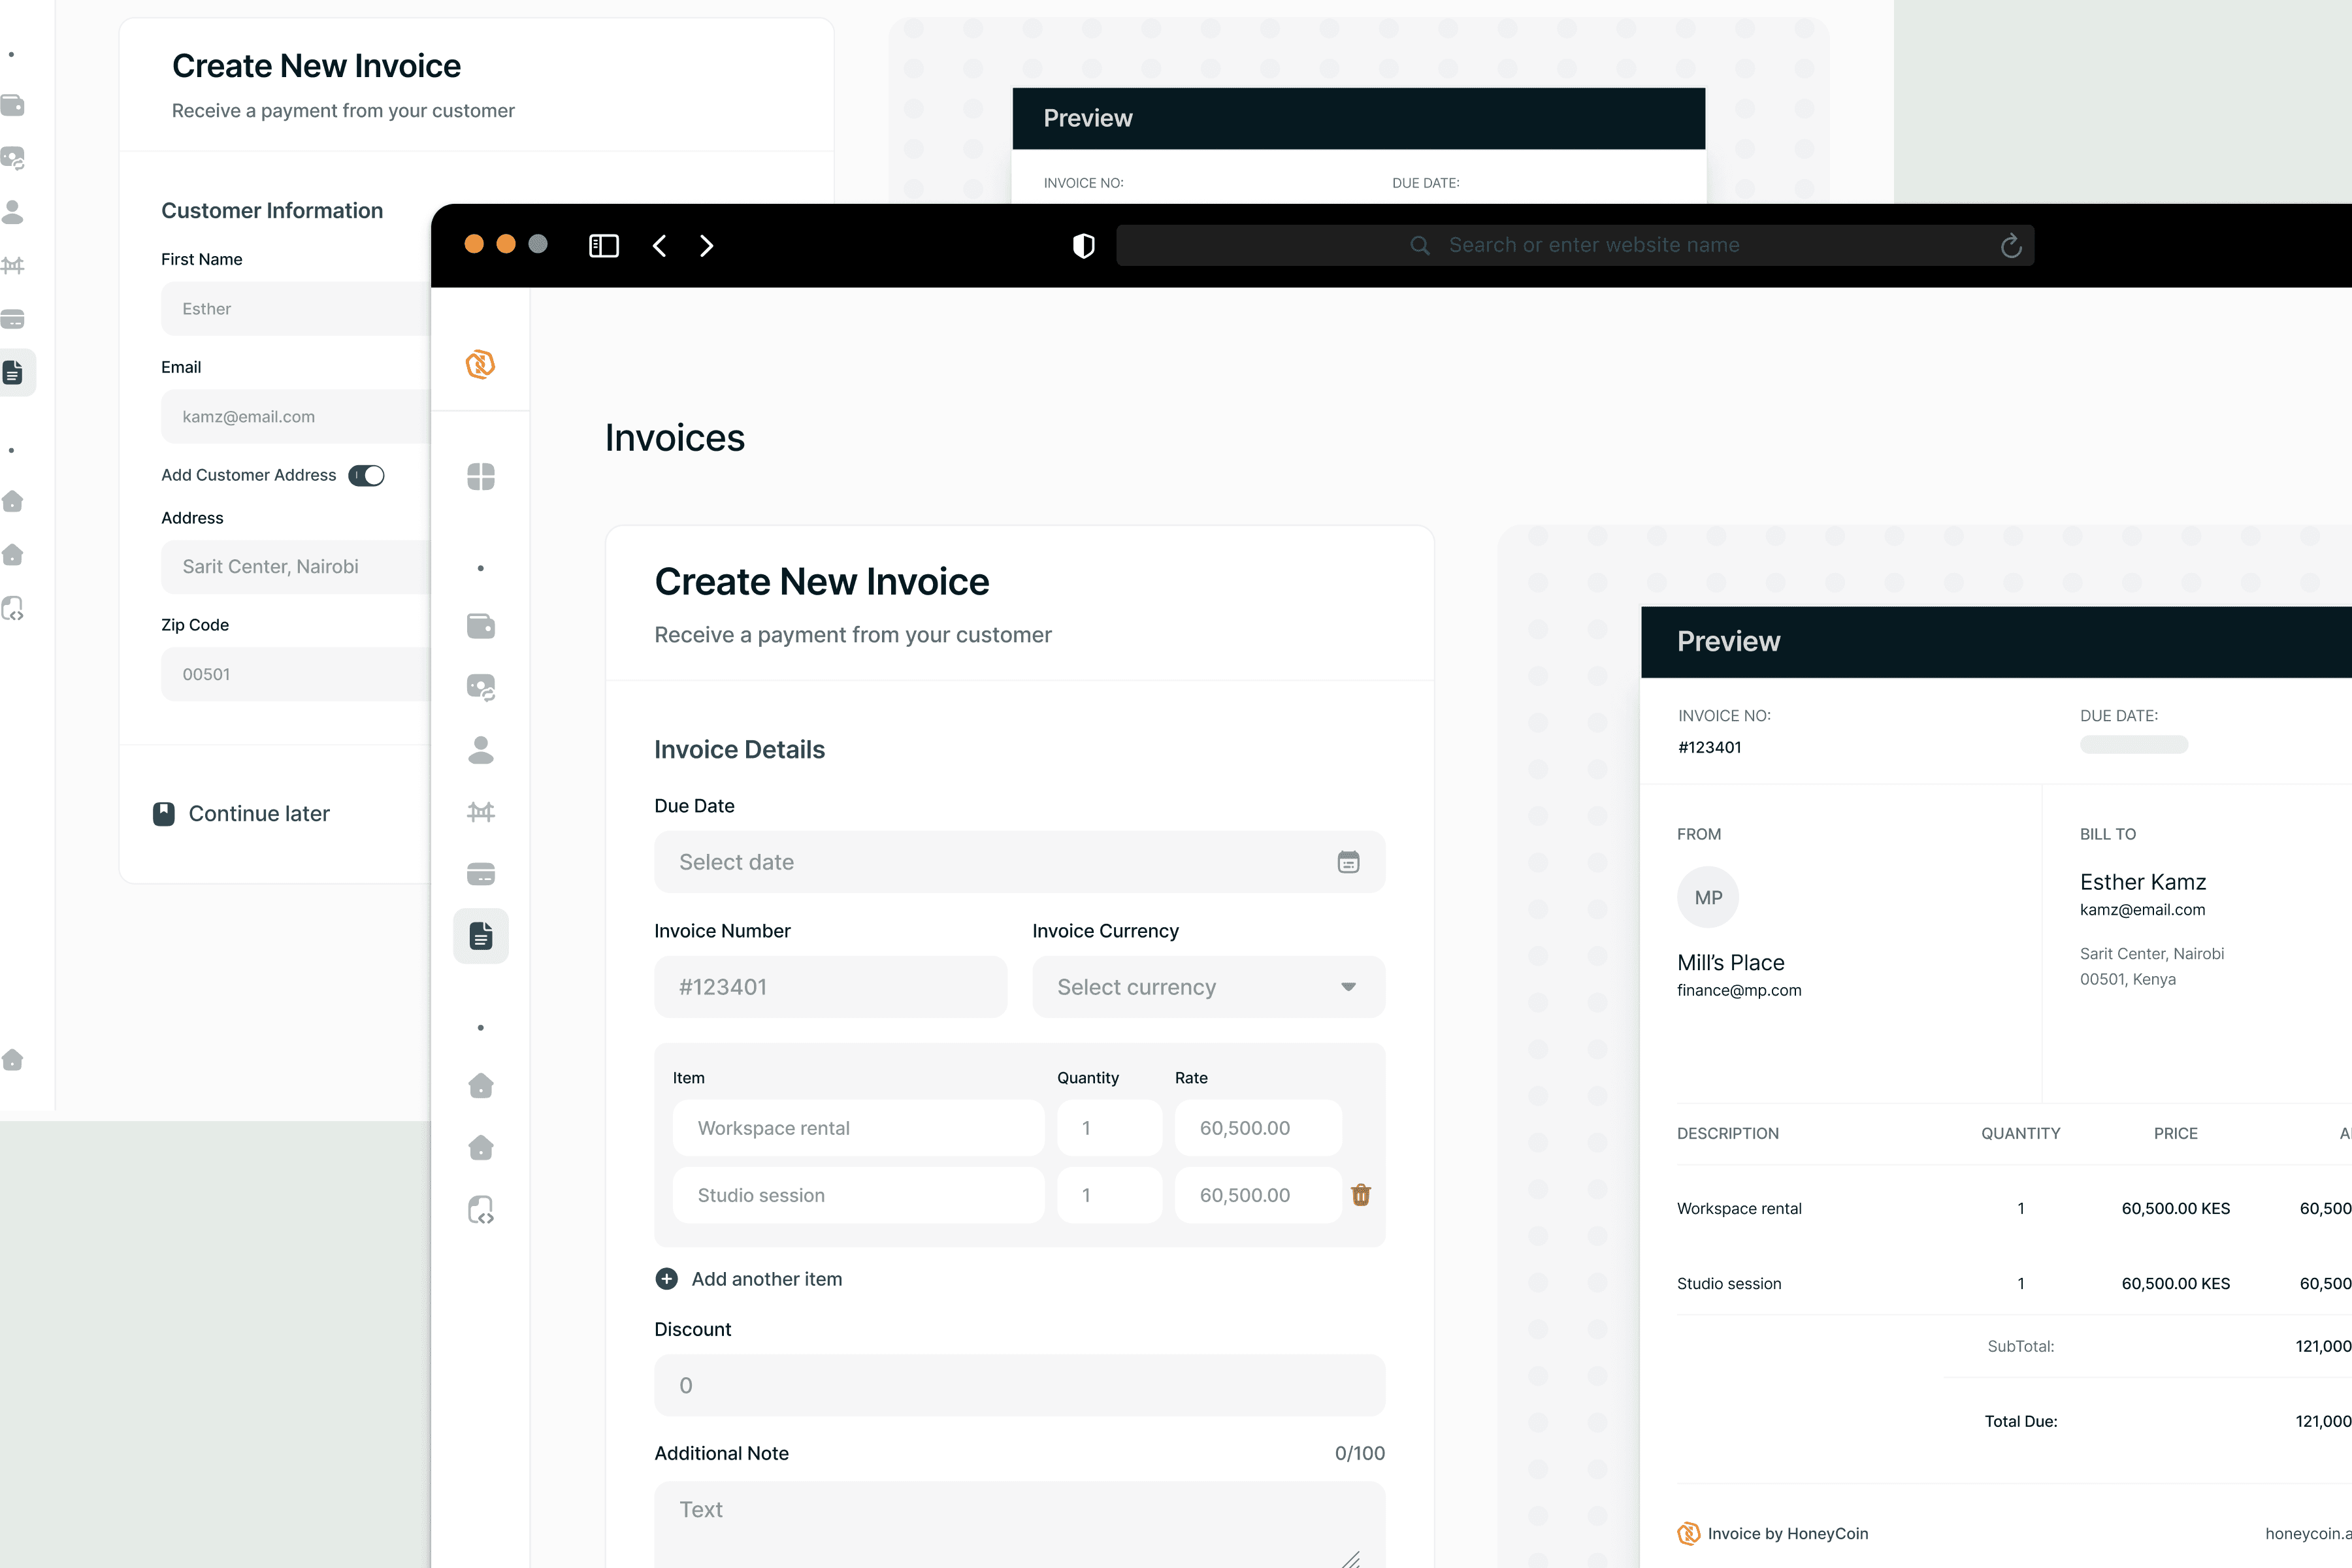Screen dimensions: 2352x1568
Task: Click the browser address search bar
Action: 1575,246
